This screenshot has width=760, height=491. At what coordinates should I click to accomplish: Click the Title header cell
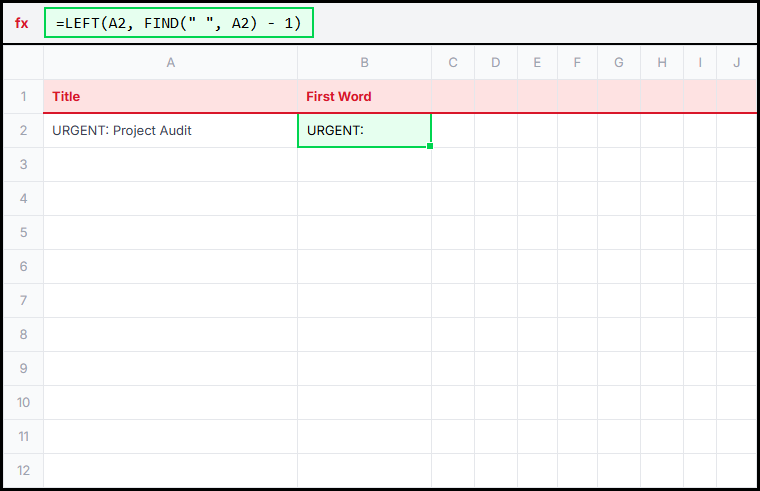click(170, 97)
